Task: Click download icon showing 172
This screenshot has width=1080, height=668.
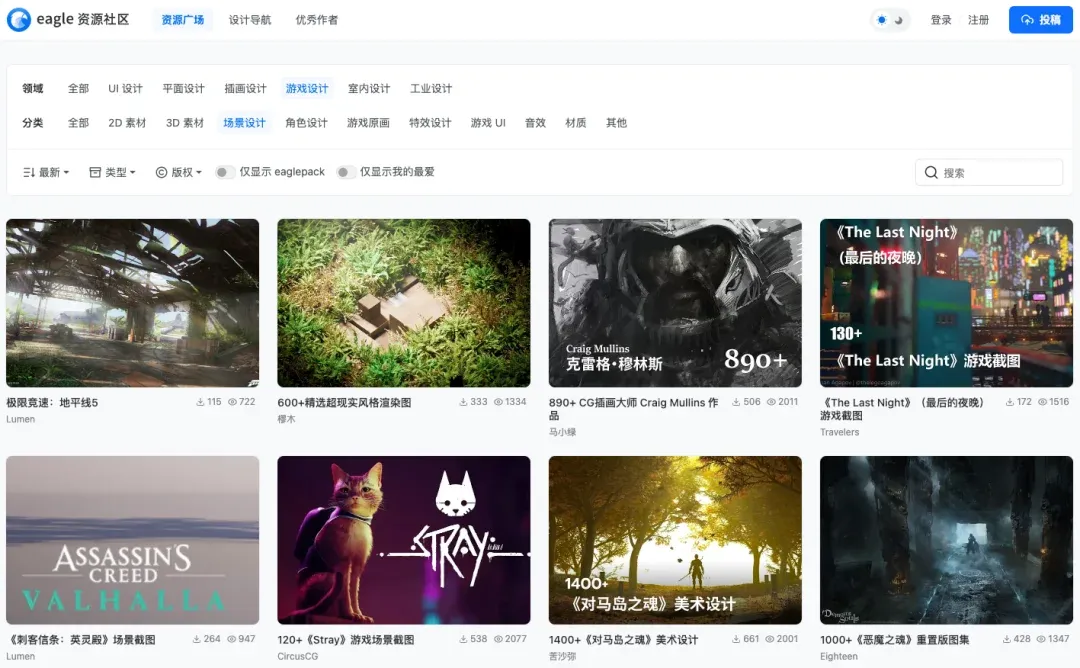Action: tap(1010, 401)
